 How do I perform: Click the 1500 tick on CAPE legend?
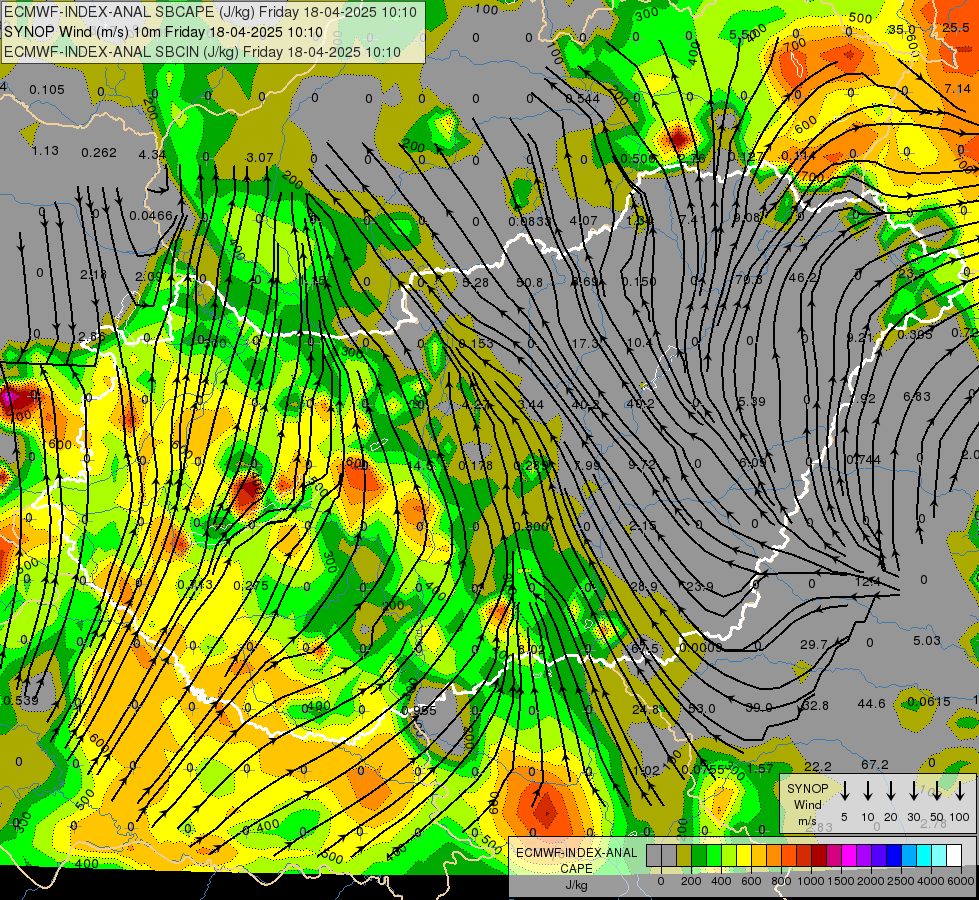[x=840, y=881]
